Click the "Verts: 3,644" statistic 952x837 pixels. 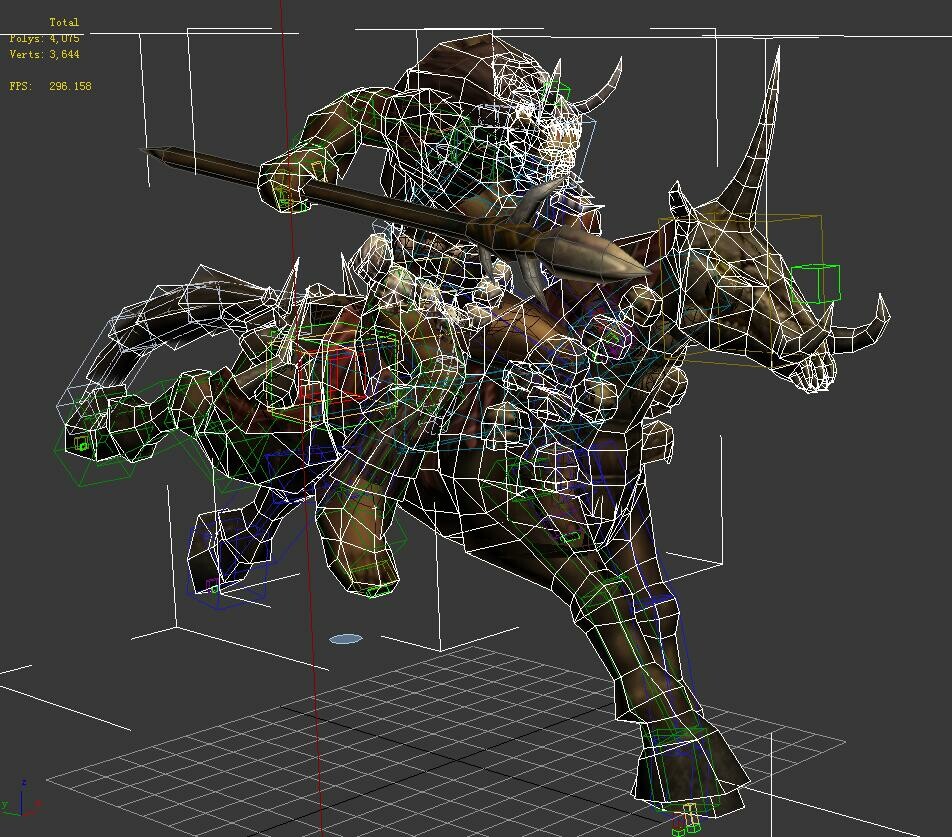pyautogui.click(x=44, y=54)
